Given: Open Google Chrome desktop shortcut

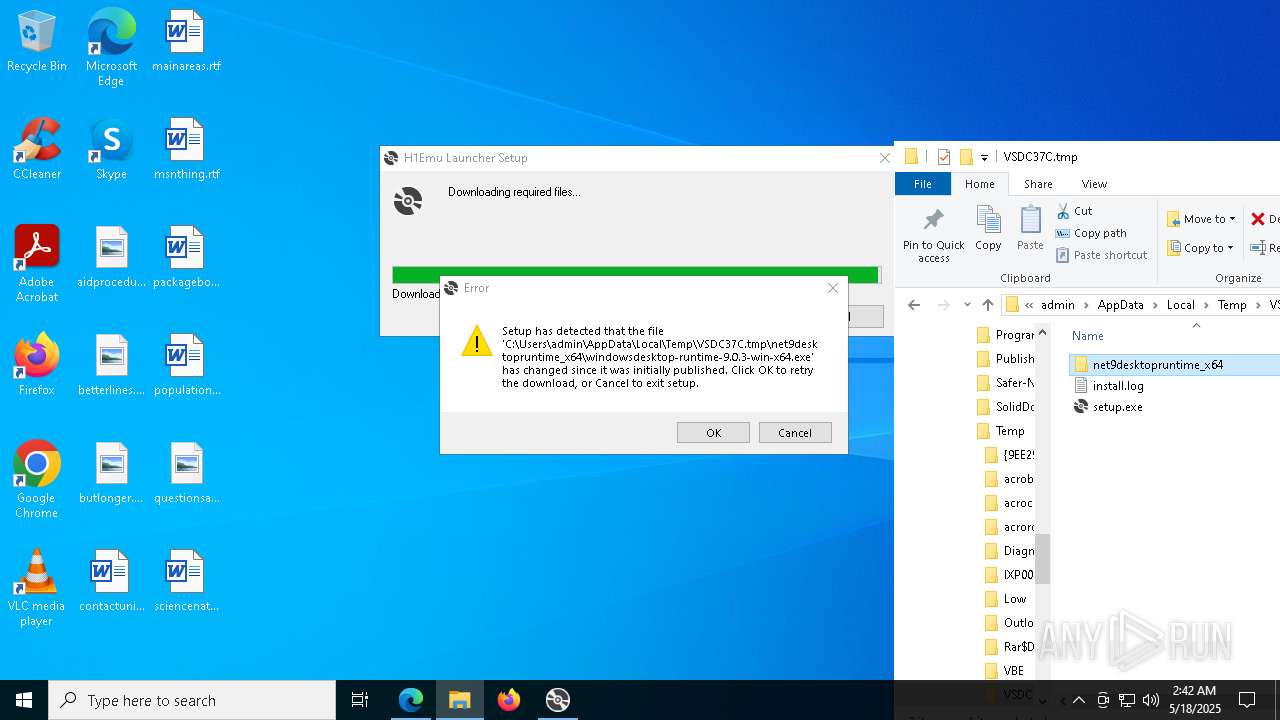Looking at the screenshot, I should [37, 480].
